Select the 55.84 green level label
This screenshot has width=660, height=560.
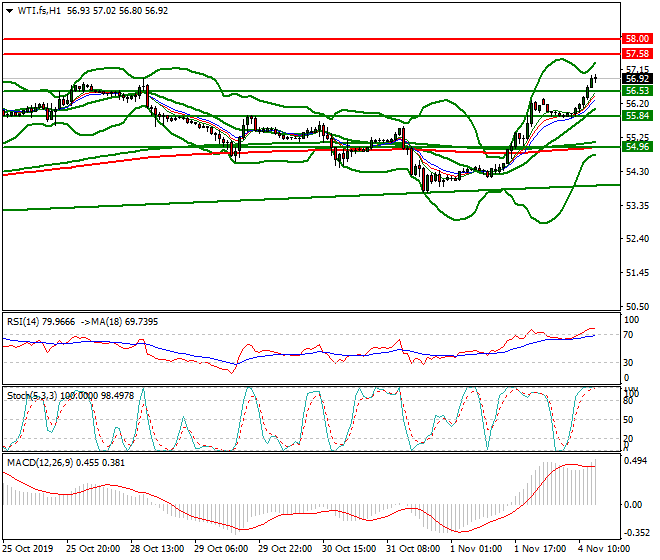[x=637, y=115]
